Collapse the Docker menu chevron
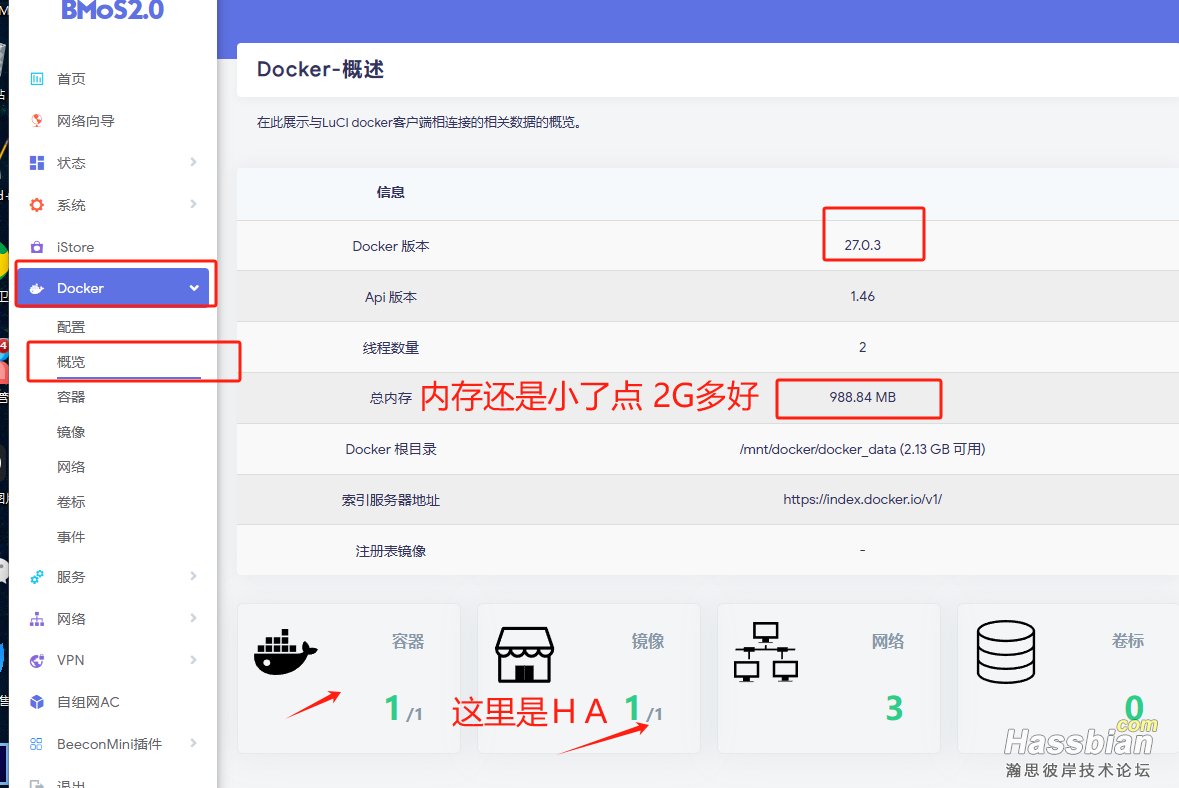Image resolution: width=1179 pixels, height=788 pixels. [x=194, y=288]
